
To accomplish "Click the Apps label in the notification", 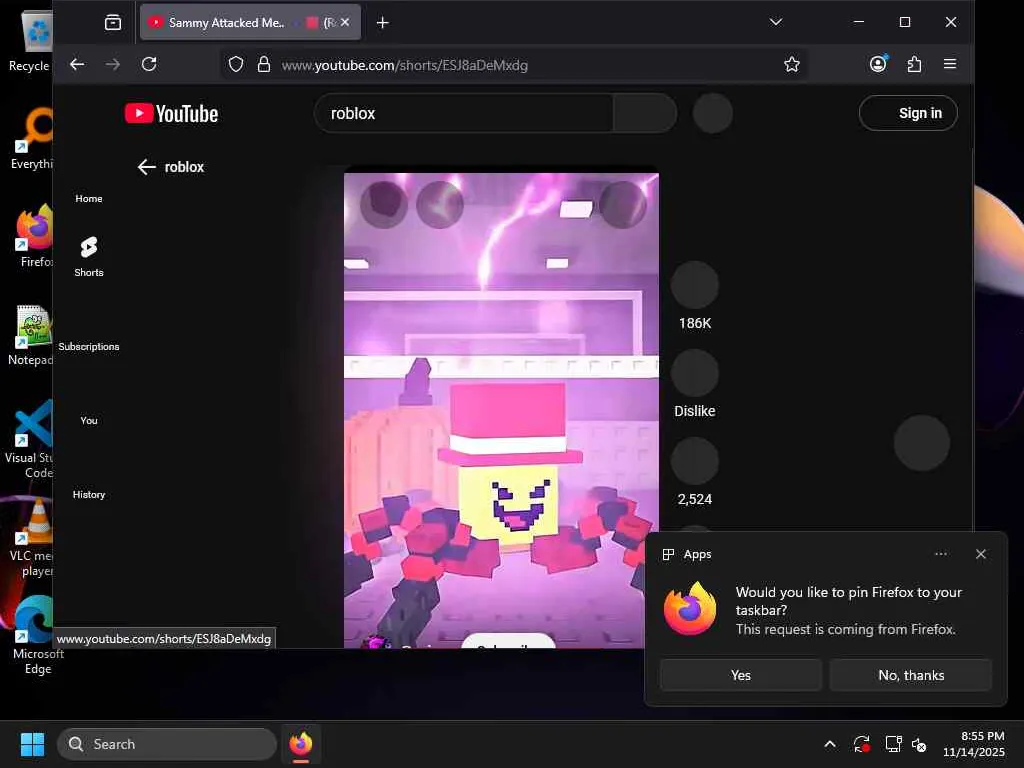I will [697, 554].
